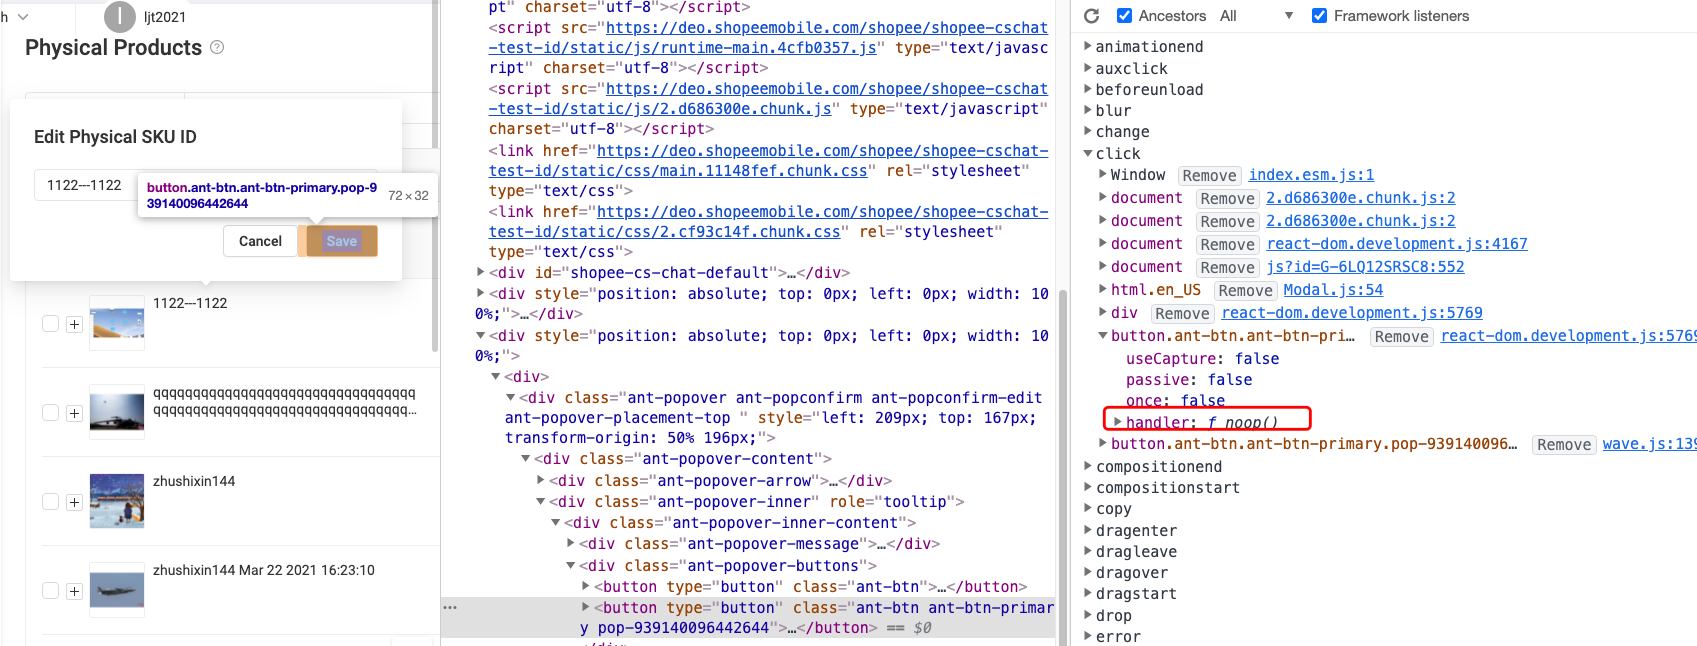This screenshot has width=1697, height=646.
Task: Click the refresh event listeners icon
Action: 1092,16
